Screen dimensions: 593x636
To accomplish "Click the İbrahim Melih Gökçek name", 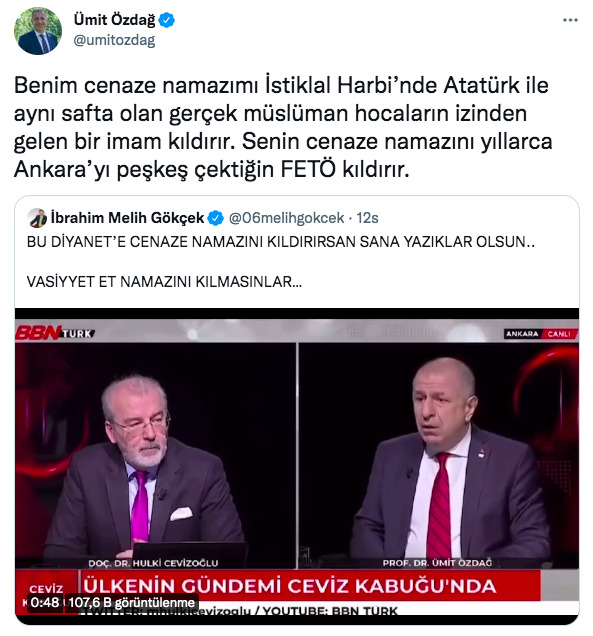I will tap(127, 218).
